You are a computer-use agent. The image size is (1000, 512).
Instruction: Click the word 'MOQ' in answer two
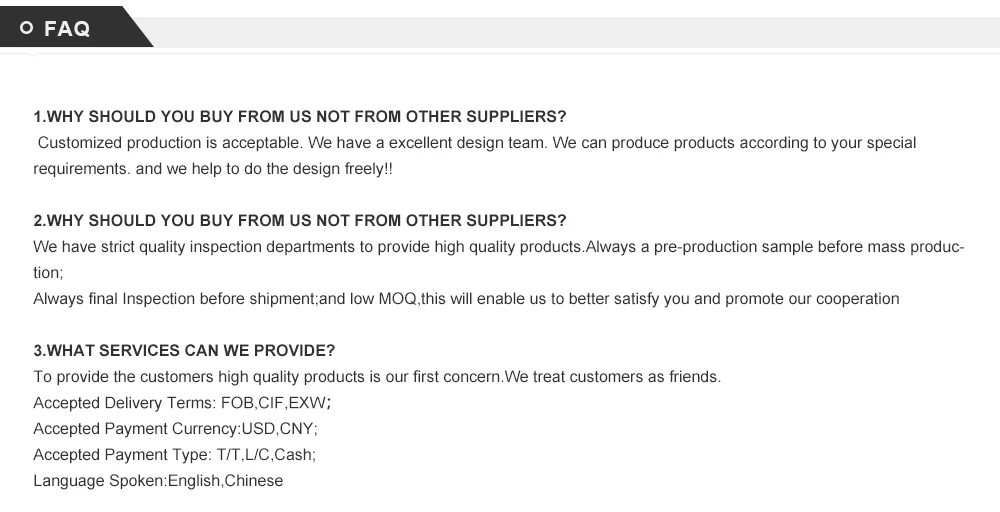(x=397, y=298)
